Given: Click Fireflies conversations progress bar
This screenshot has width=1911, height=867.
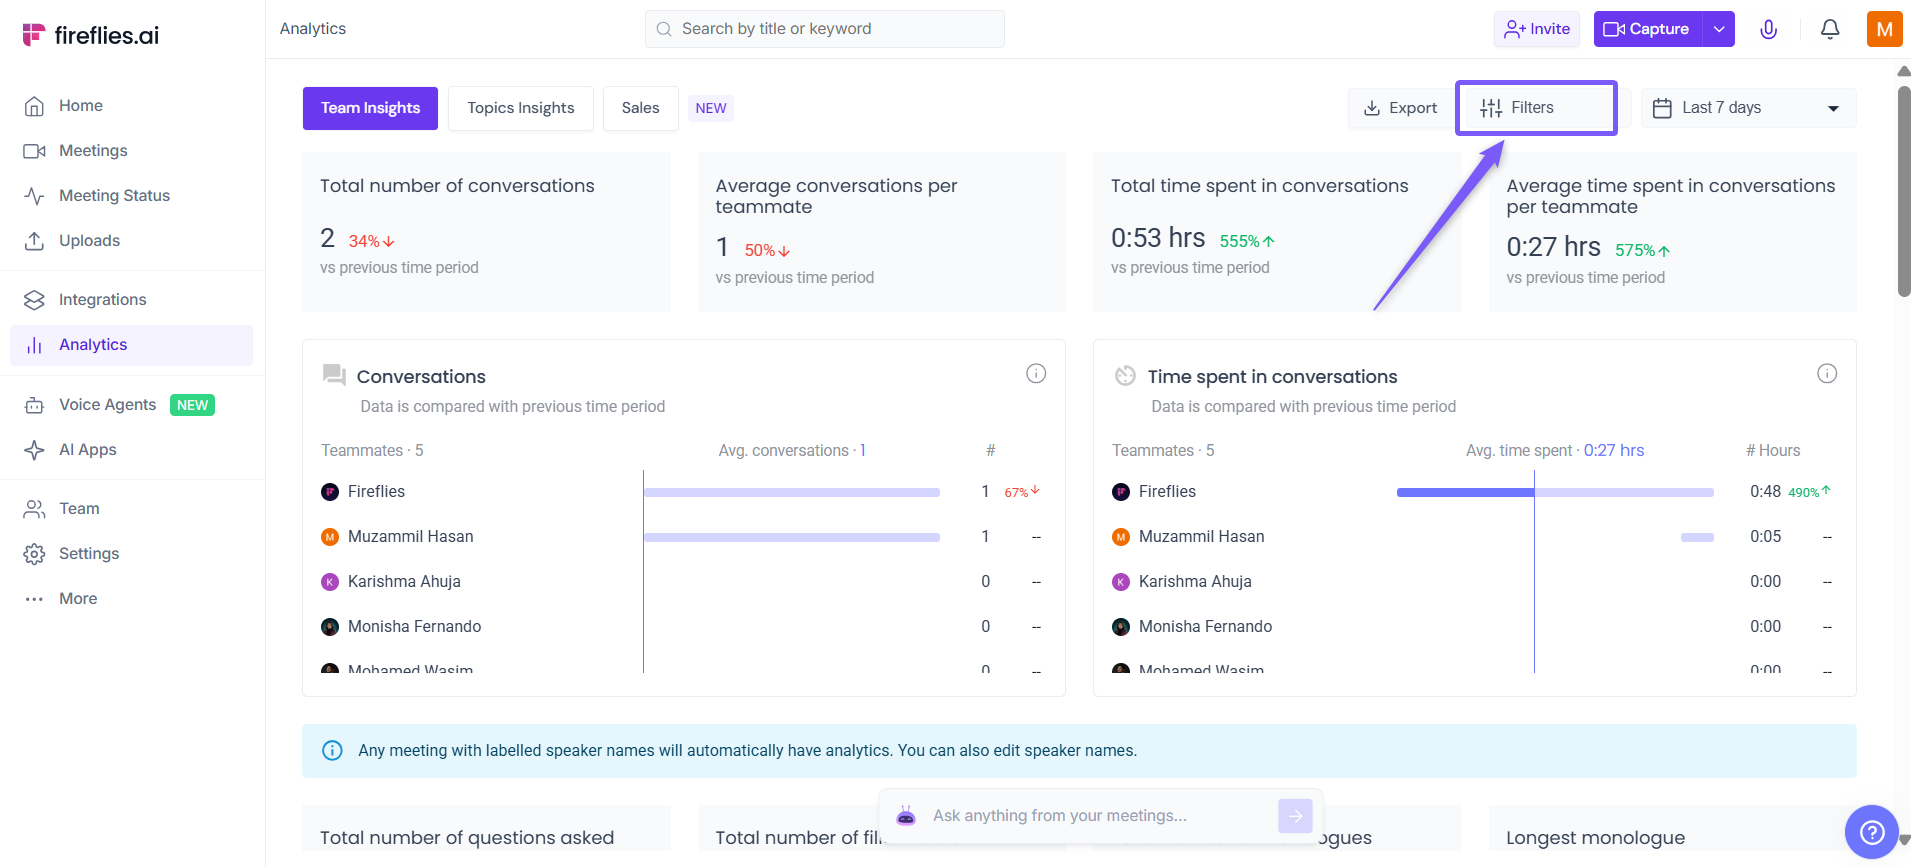Looking at the screenshot, I should (x=791, y=492).
